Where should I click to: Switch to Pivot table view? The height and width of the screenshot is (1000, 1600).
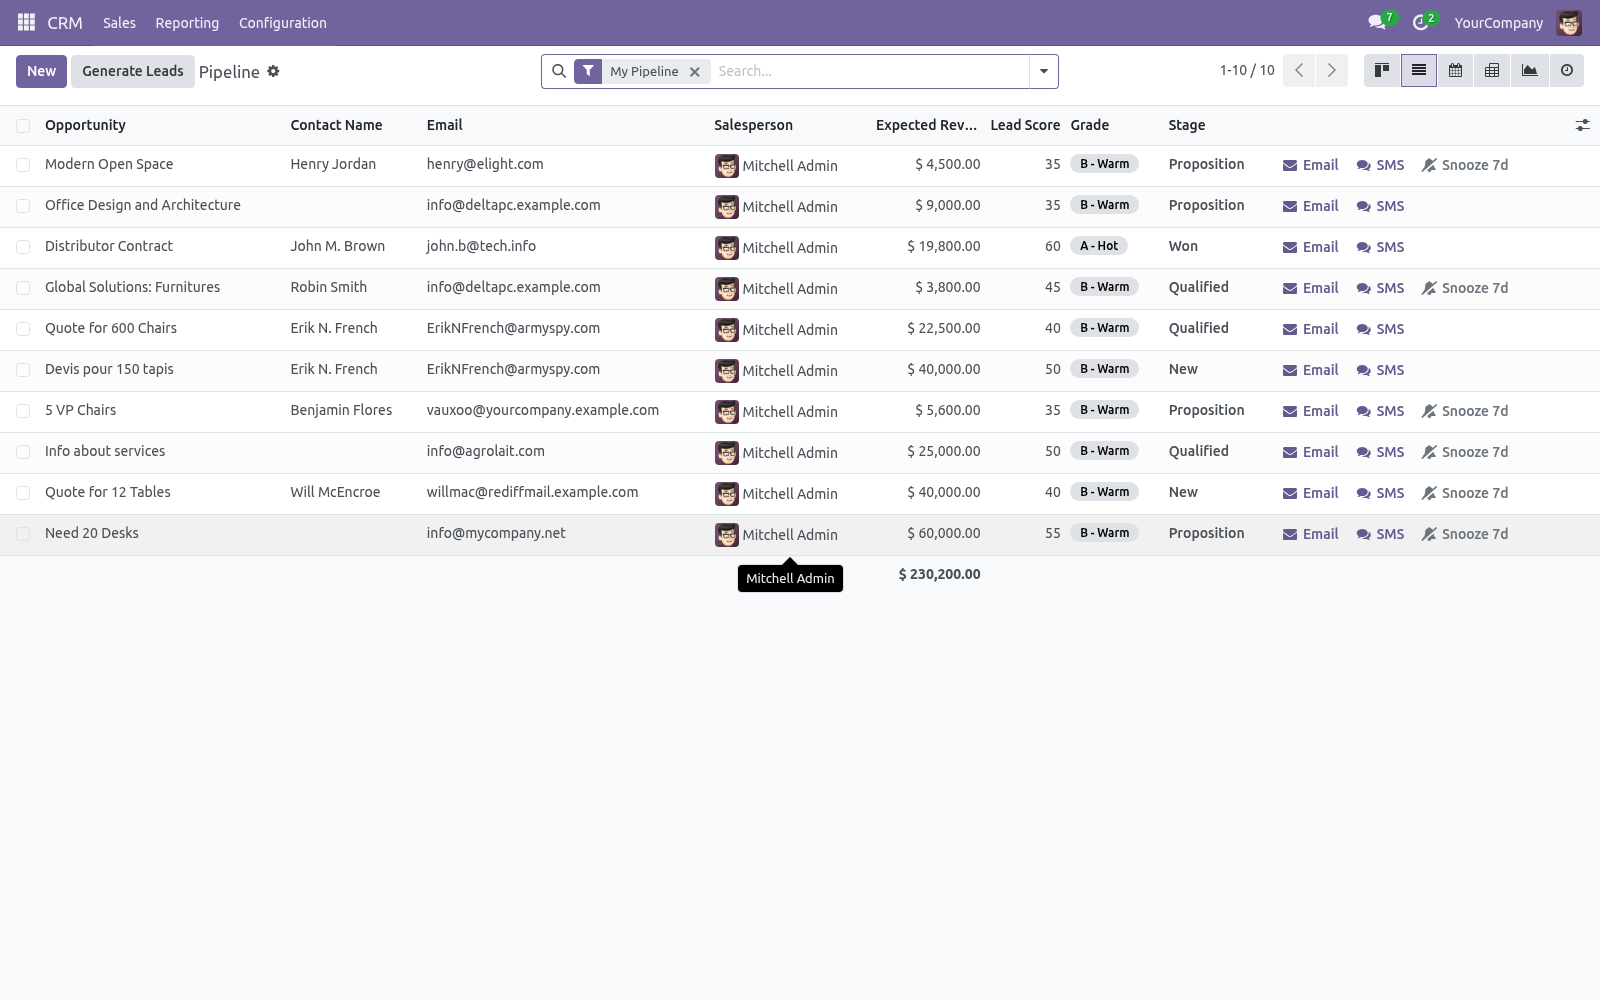click(1492, 71)
